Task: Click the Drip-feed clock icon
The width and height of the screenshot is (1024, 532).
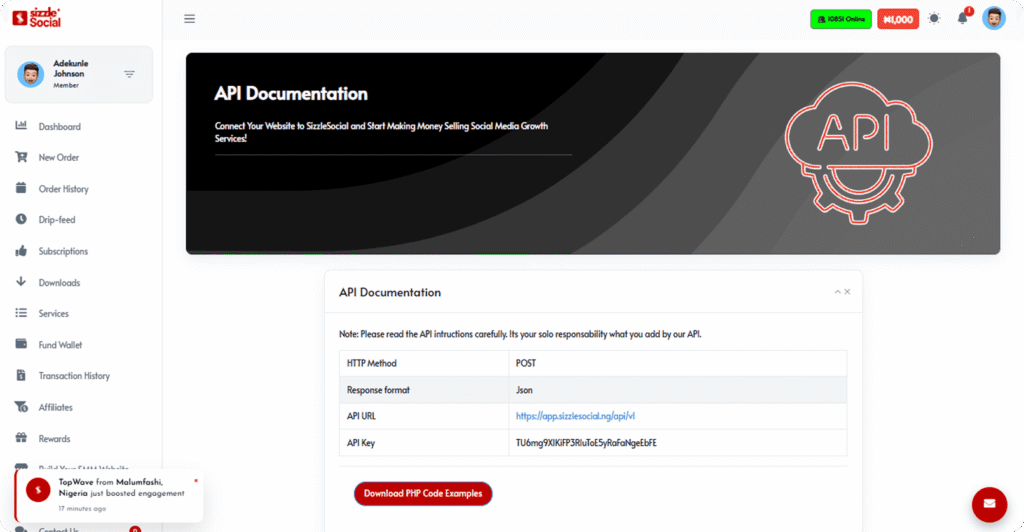Action: (x=21, y=219)
